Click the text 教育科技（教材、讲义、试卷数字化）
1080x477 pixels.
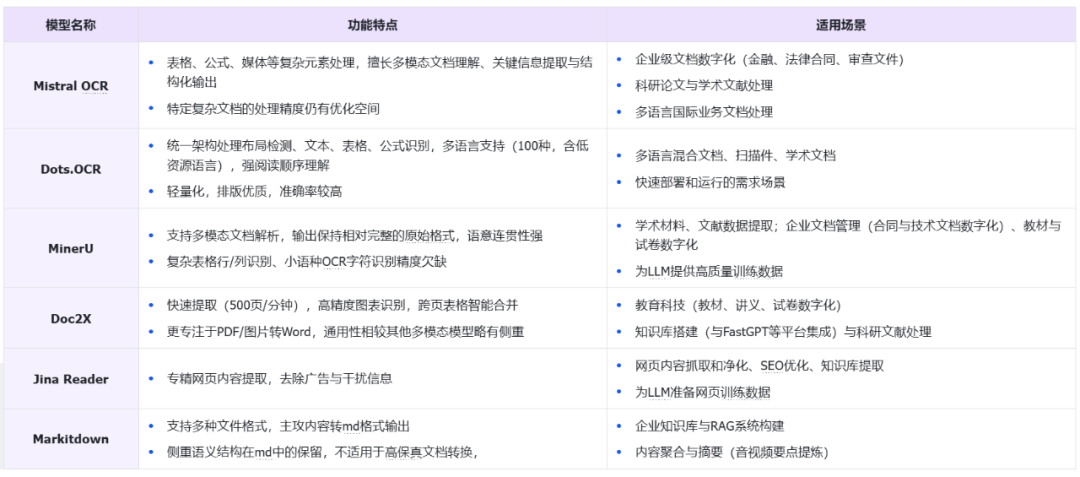point(738,306)
